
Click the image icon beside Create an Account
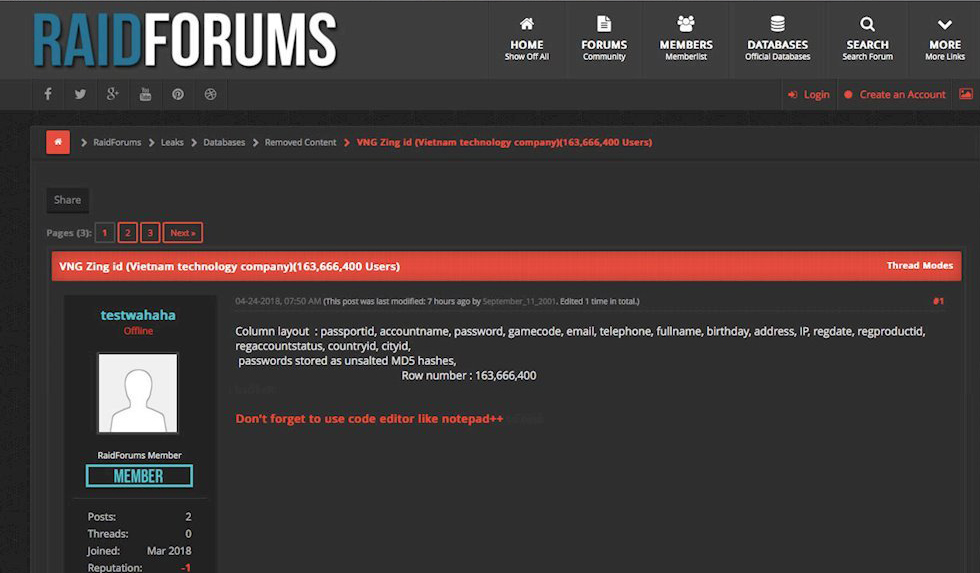[x=965, y=94]
